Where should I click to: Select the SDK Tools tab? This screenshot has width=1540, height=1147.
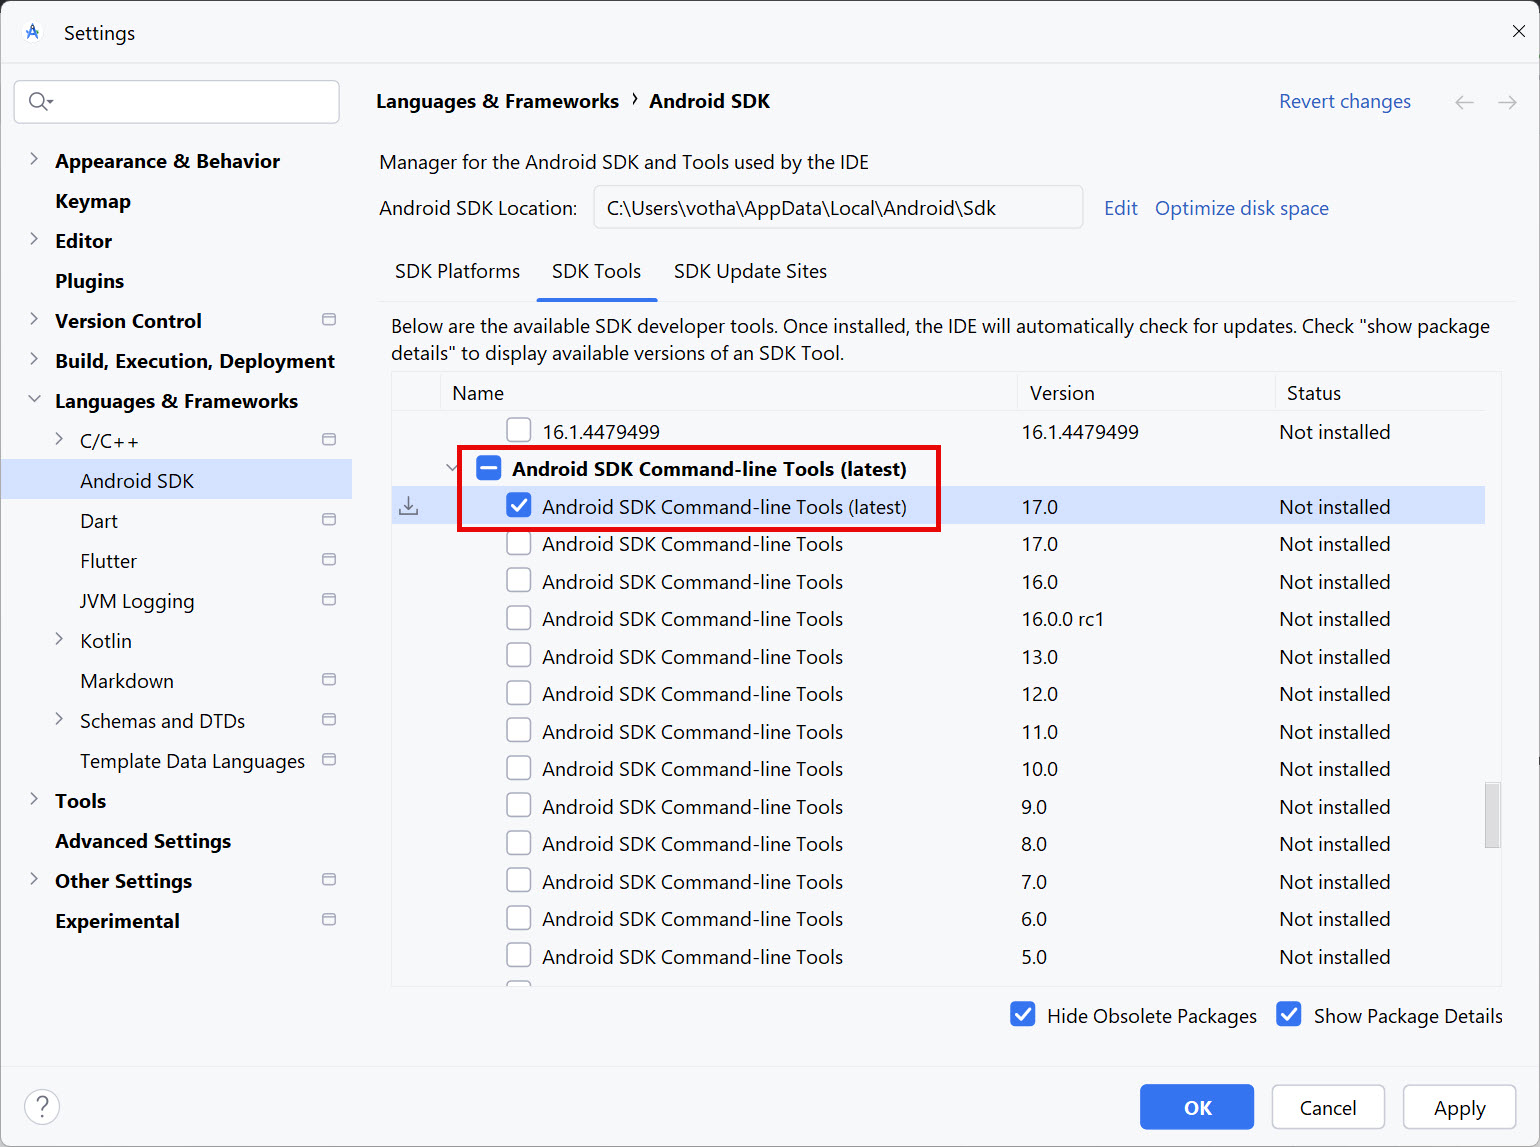(596, 271)
